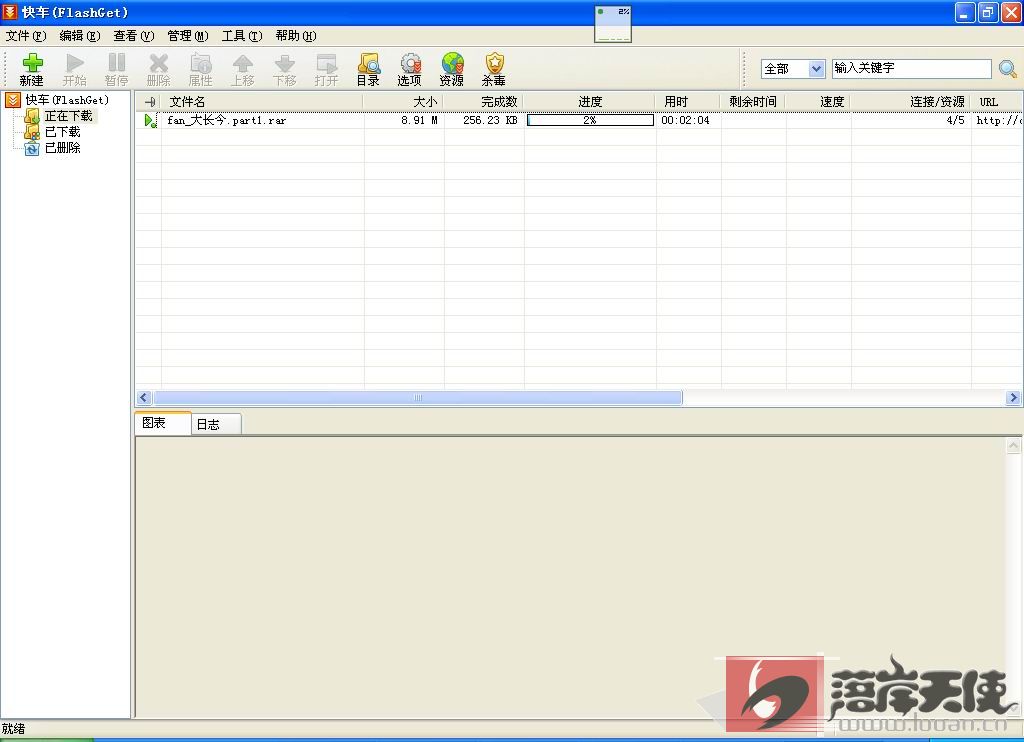Click the 下移 (Move down) arrow icon
The image size is (1024, 742).
[x=284, y=63]
